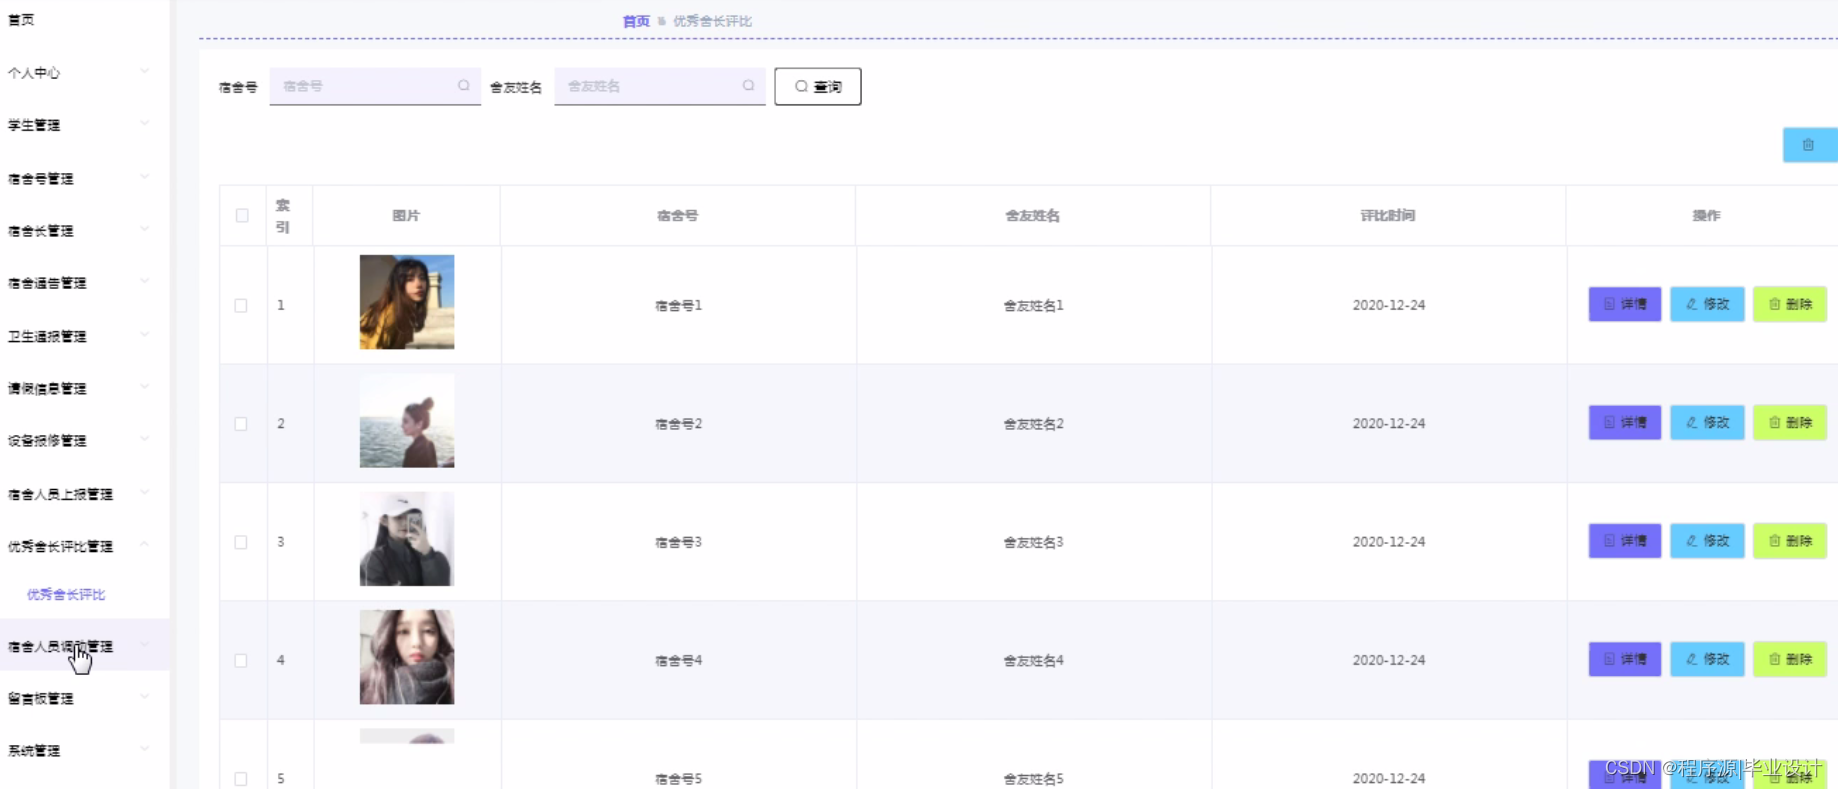
Task: Click the blue batch delete trash icon
Action: point(1809,145)
